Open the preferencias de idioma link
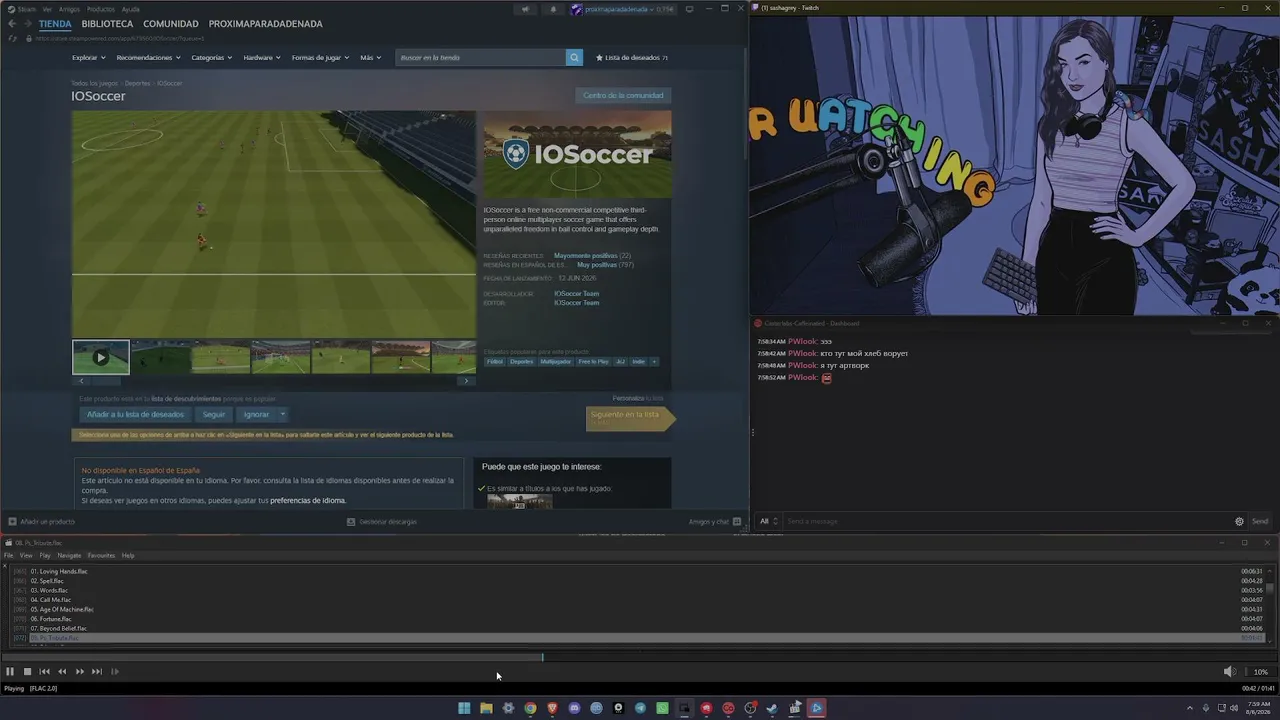This screenshot has width=1280, height=720. click(308, 500)
